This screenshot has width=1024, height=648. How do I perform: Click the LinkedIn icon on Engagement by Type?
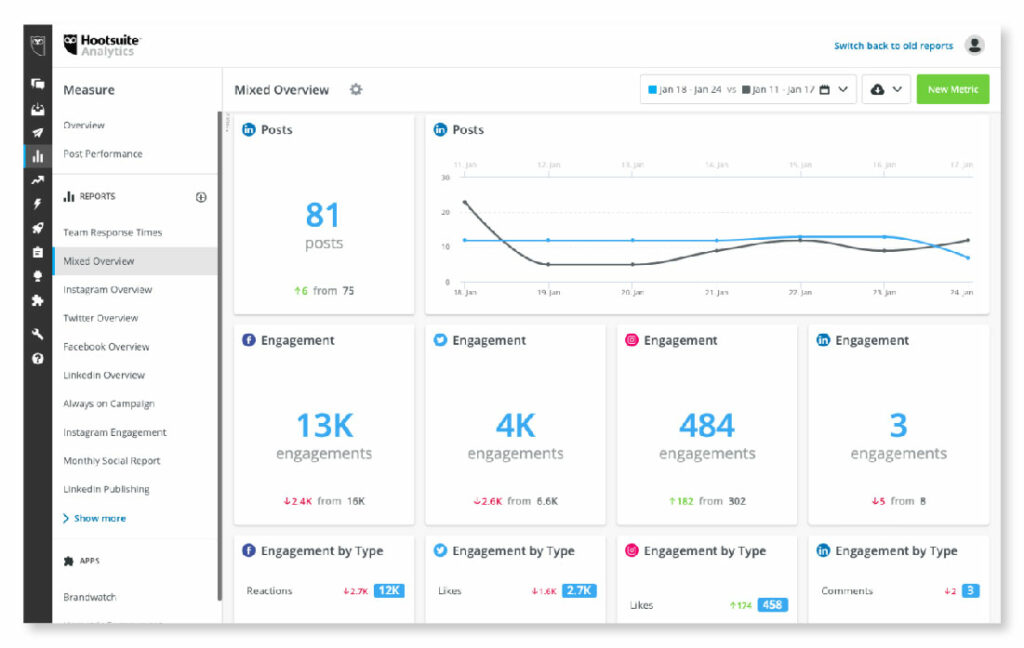tap(823, 550)
